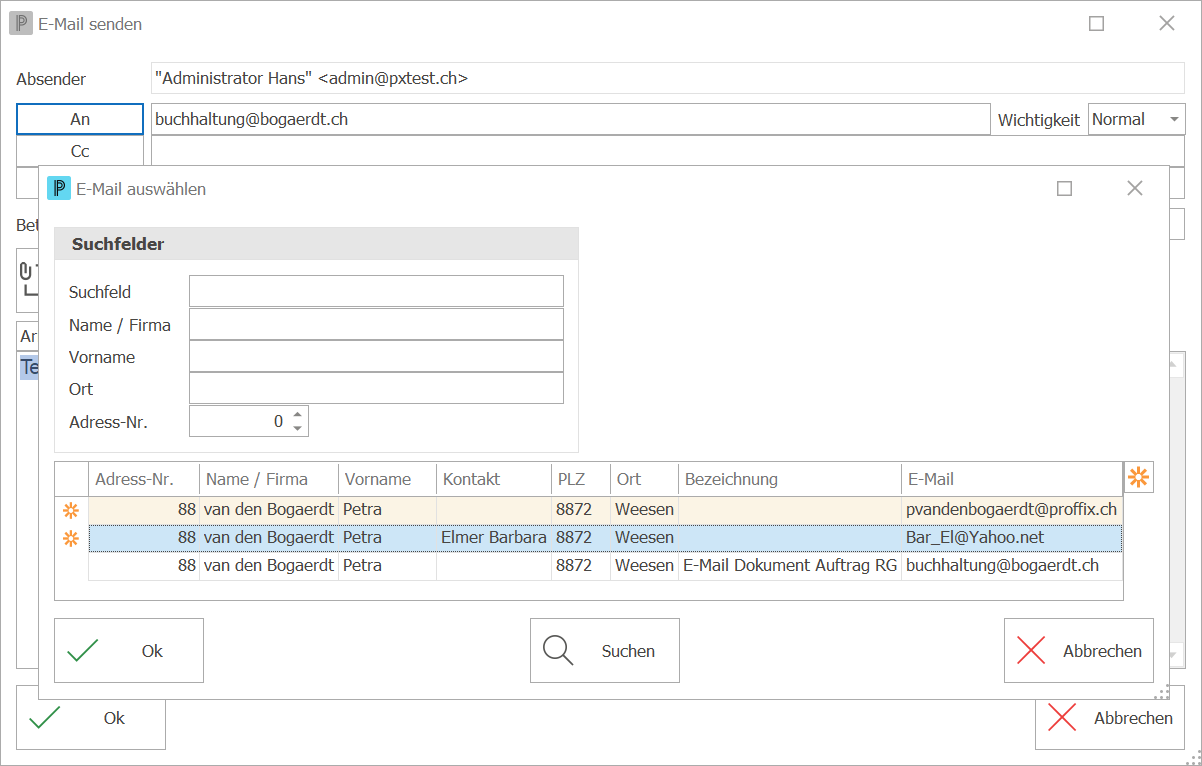Focus the Ort input field
The width and height of the screenshot is (1202, 766).
(x=376, y=388)
